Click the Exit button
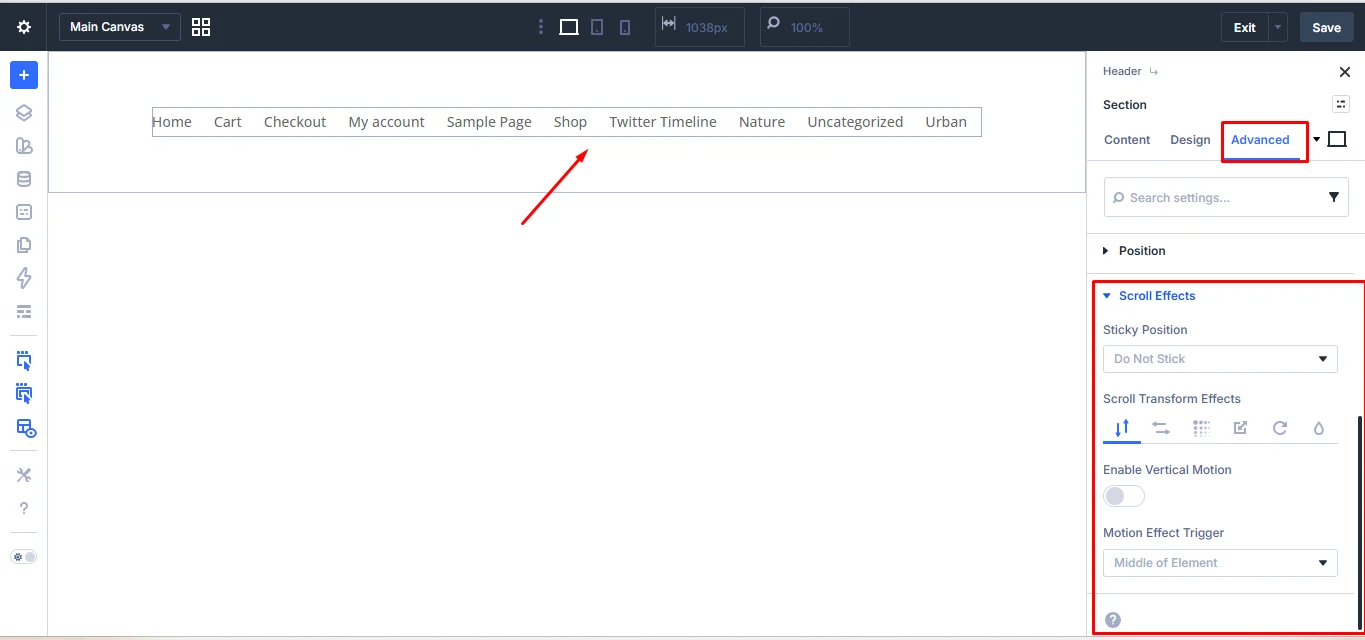1365x640 pixels. tap(1244, 27)
